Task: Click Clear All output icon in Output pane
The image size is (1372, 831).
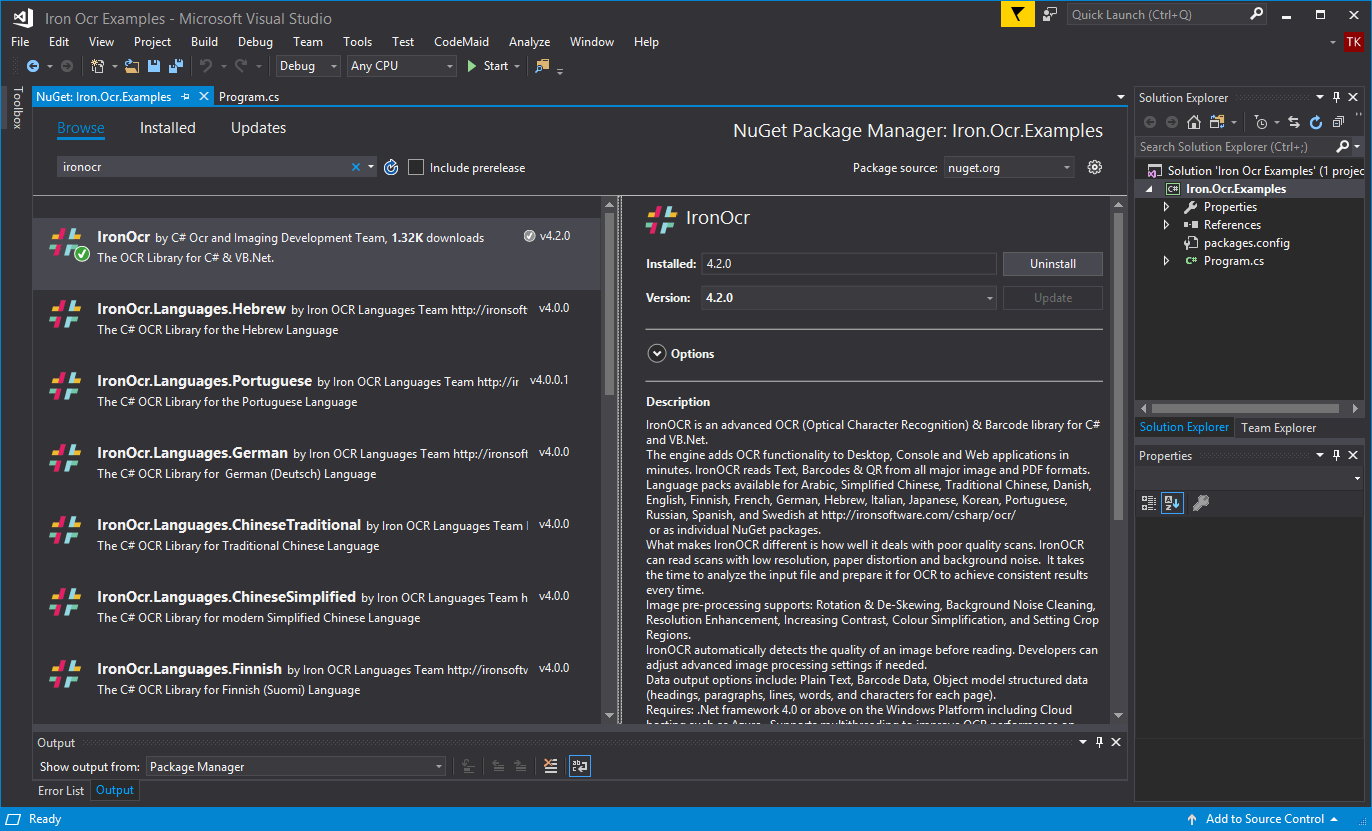Action: tap(550, 765)
